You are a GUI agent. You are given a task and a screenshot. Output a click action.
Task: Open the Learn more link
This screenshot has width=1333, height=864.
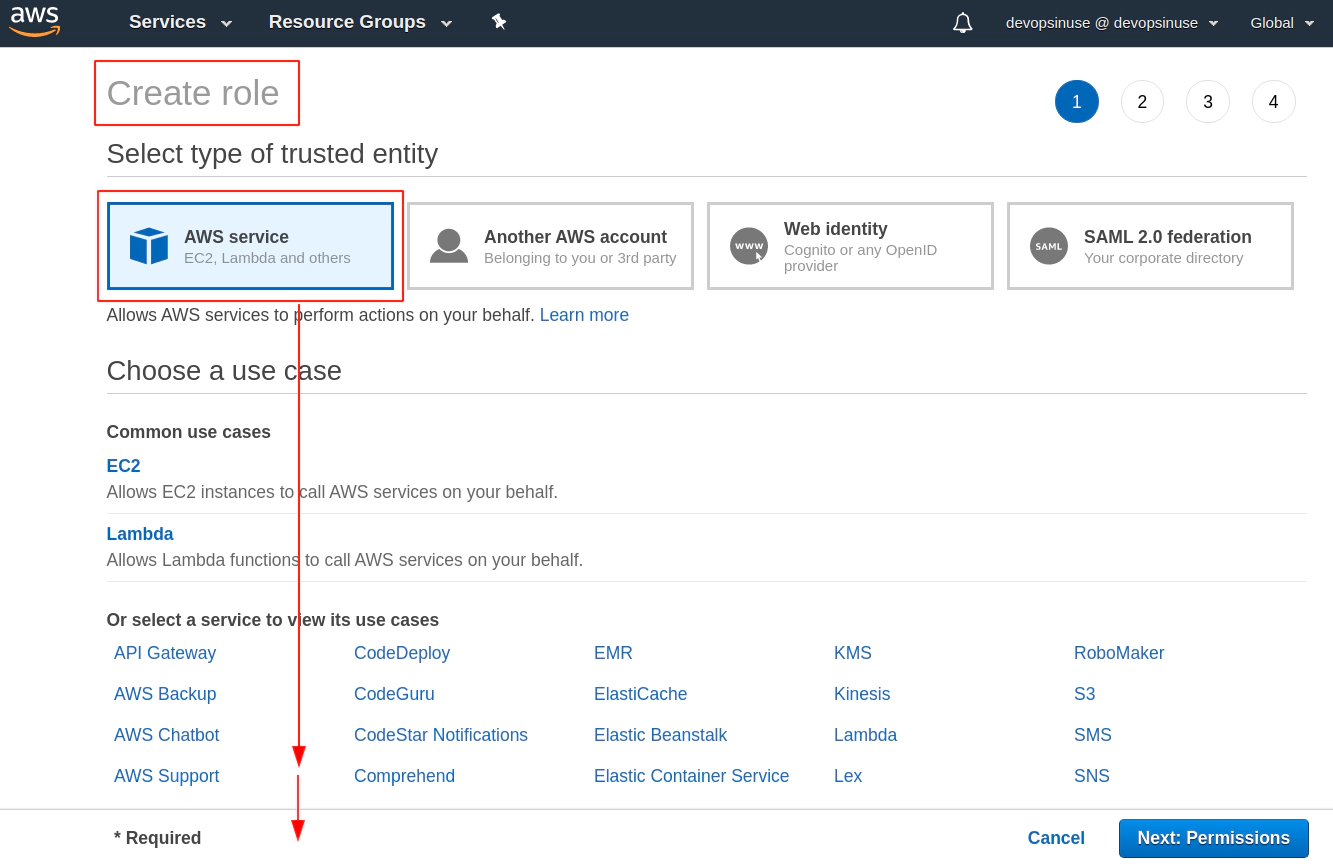click(584, 315)
